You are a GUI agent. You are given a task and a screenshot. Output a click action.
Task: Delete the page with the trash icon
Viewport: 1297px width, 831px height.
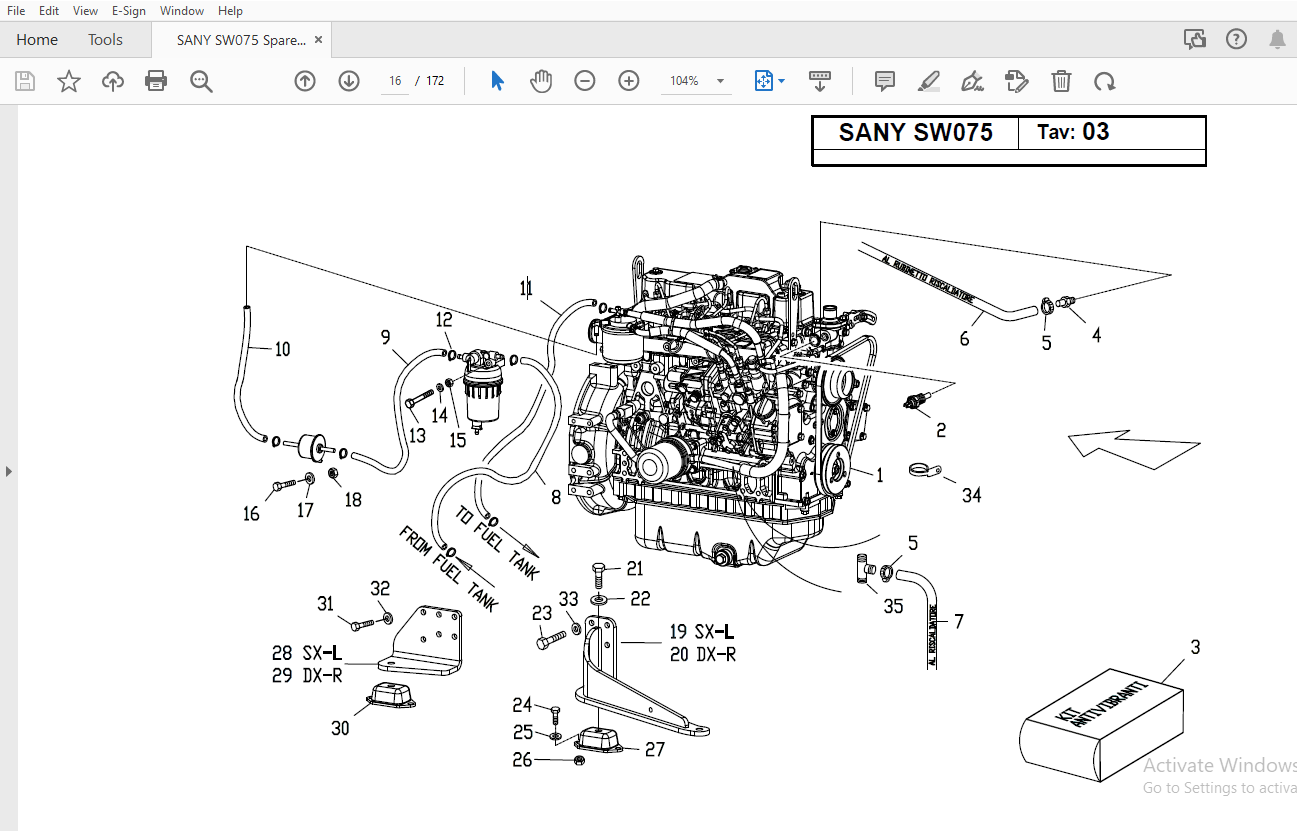[1062, 81]
